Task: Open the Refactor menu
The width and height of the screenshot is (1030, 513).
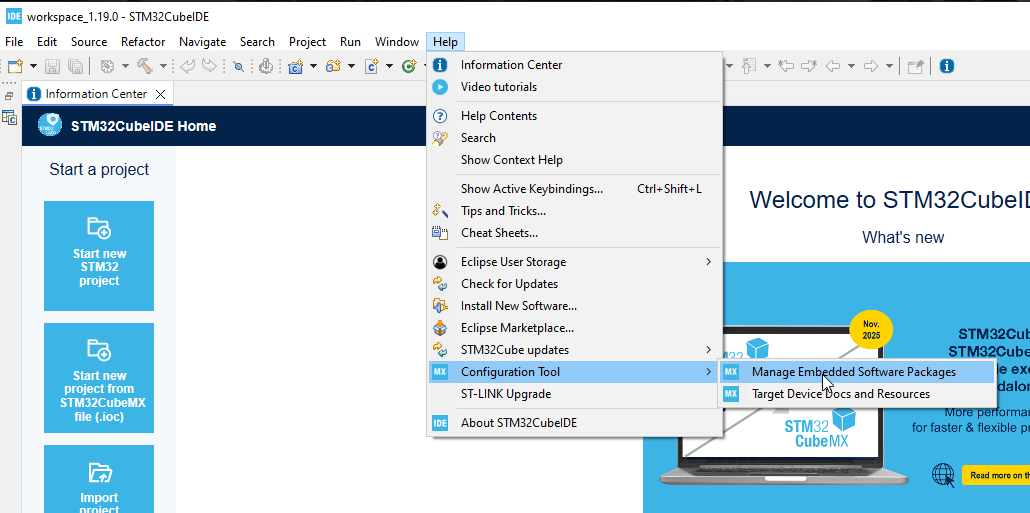Action: click(x=143, y=42)
